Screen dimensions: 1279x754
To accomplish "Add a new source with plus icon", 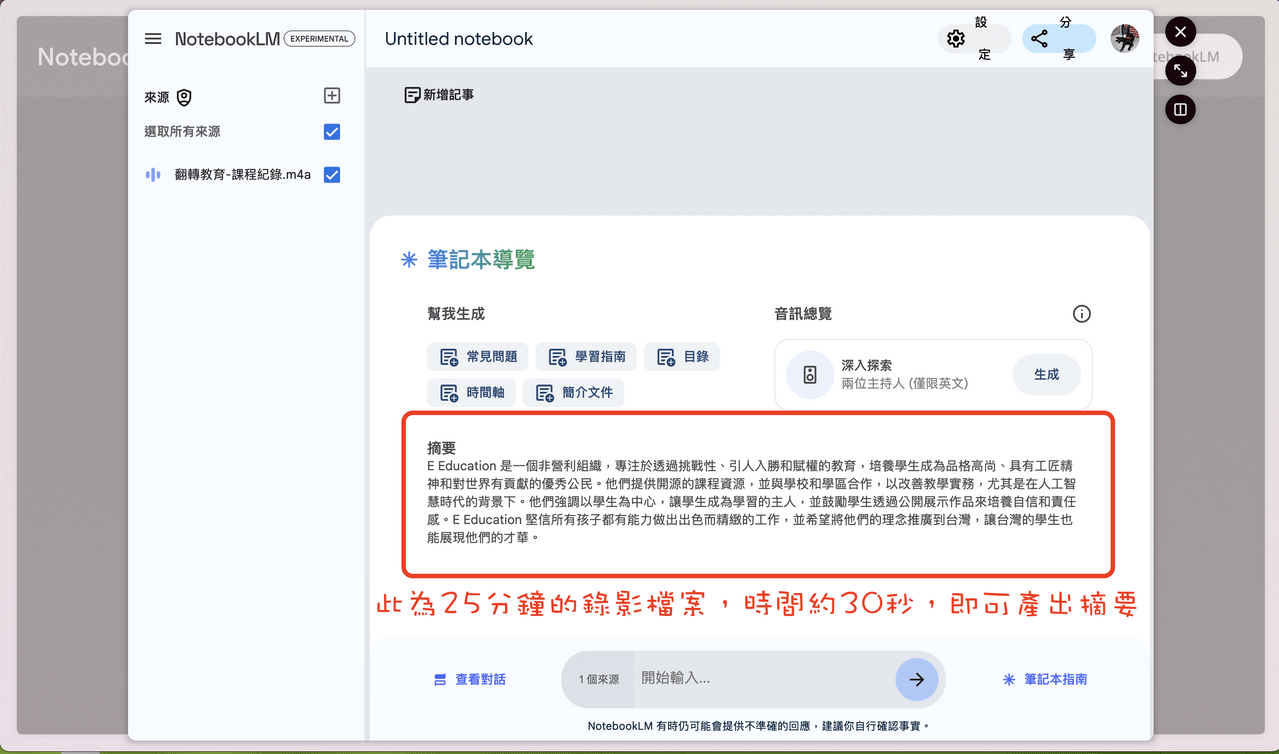I will [332, 96].
